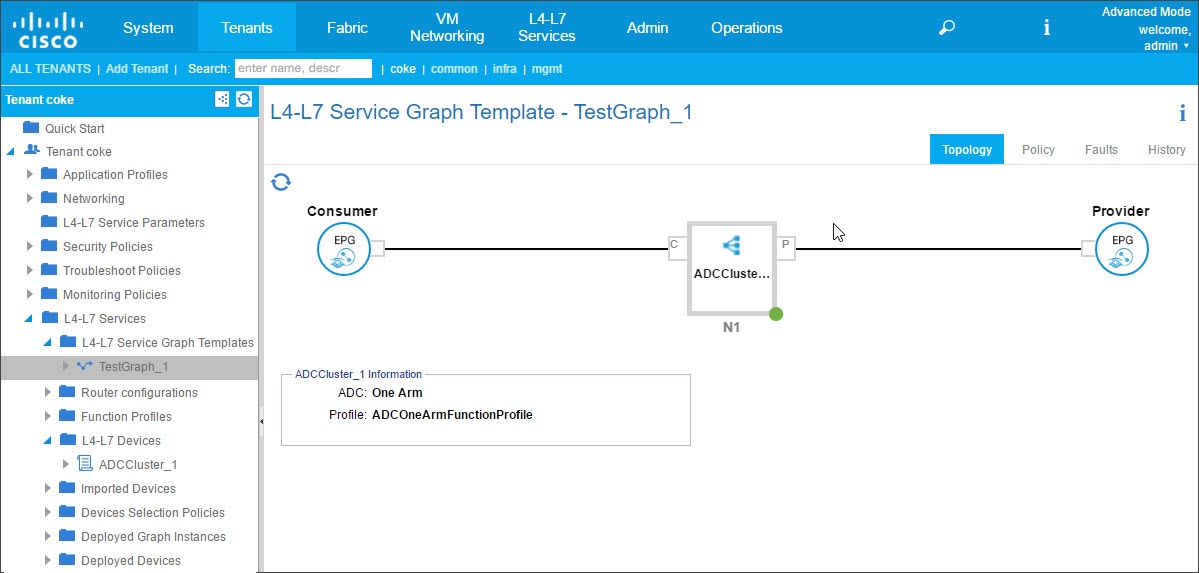Expand the Imported Devices node
Screen dimensions: 1199x573
pyautogui.click(x=47, y=488)
